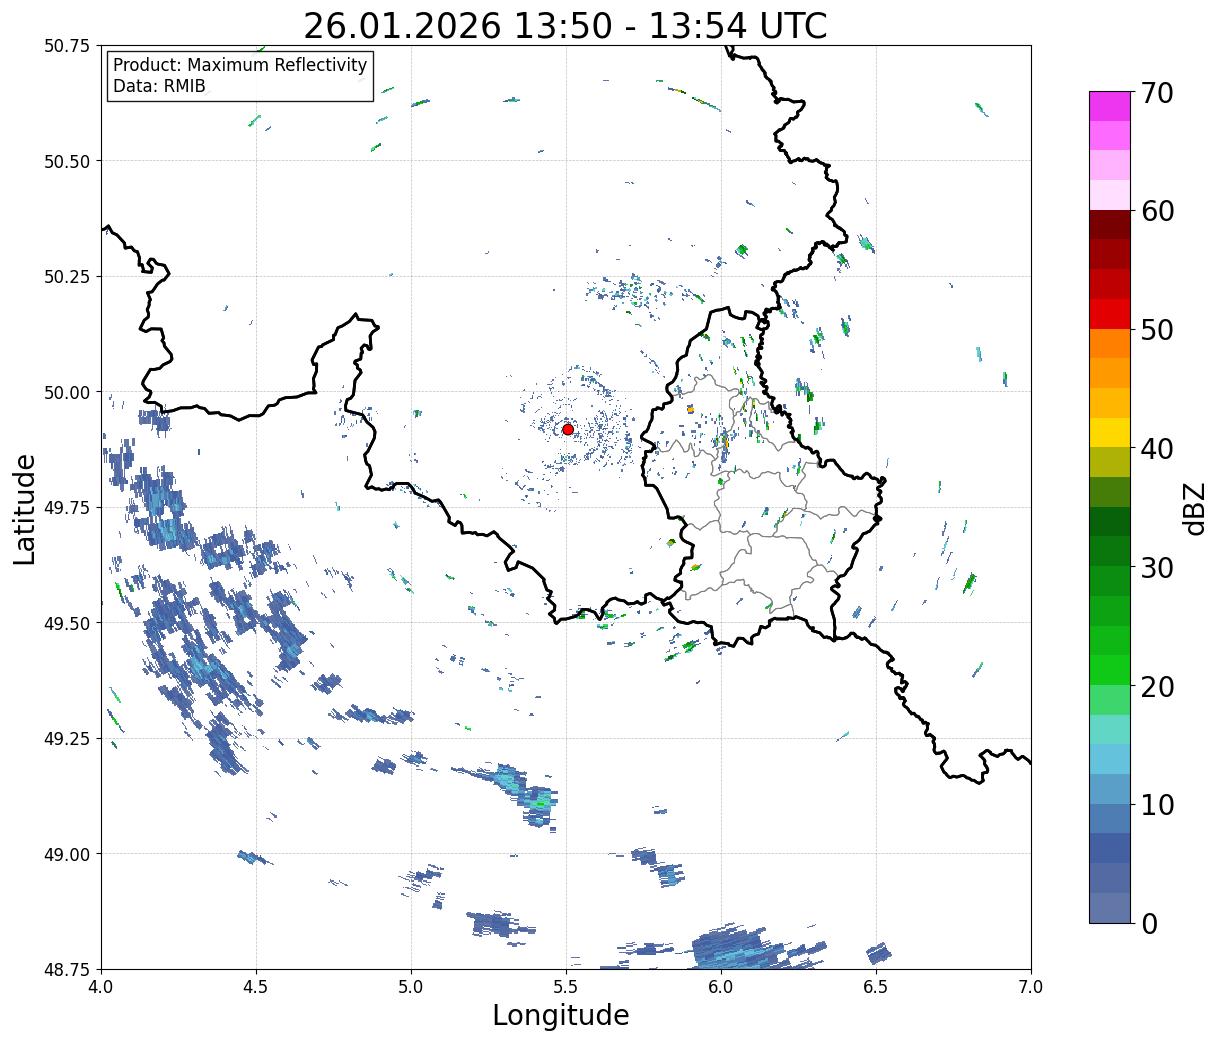Image resolution: width=1219 pixels, height=1040 pixels.
Task: Pick the orange swatch just below 50 dBZ
Action: 1110,343
